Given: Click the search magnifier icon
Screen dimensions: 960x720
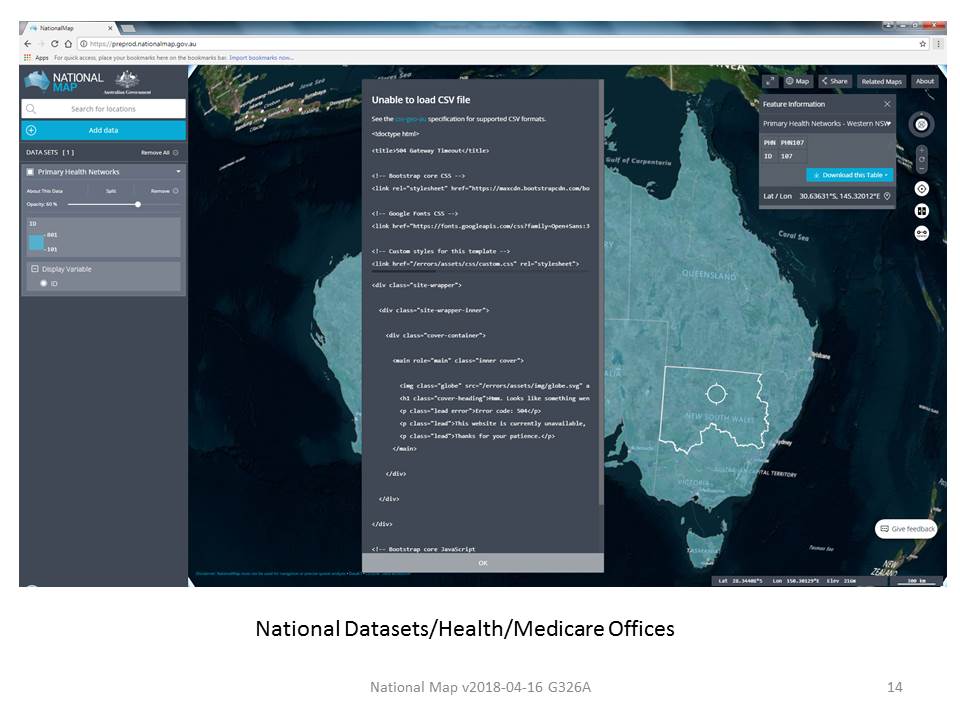Looking at the screenshot, I should tap(31, 109).
